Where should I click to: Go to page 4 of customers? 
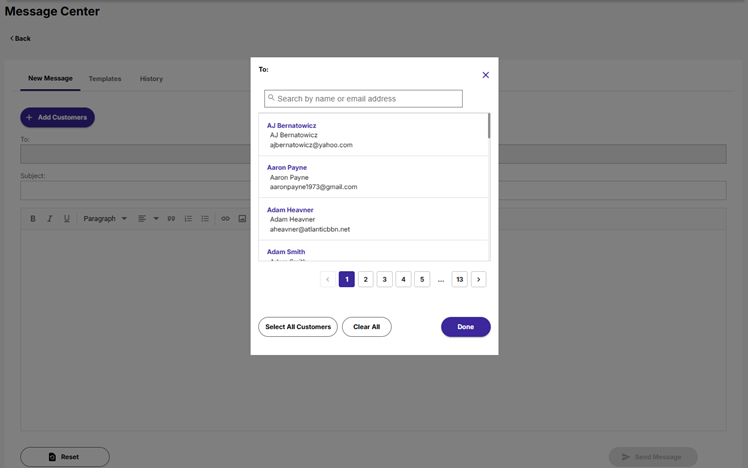point(403,280)
